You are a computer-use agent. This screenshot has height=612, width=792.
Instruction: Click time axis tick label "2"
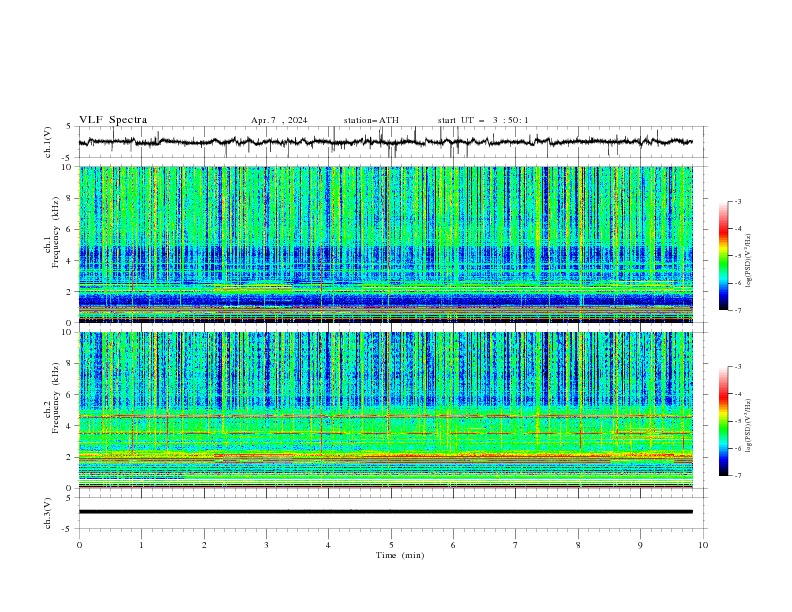[x=204, y=545]
